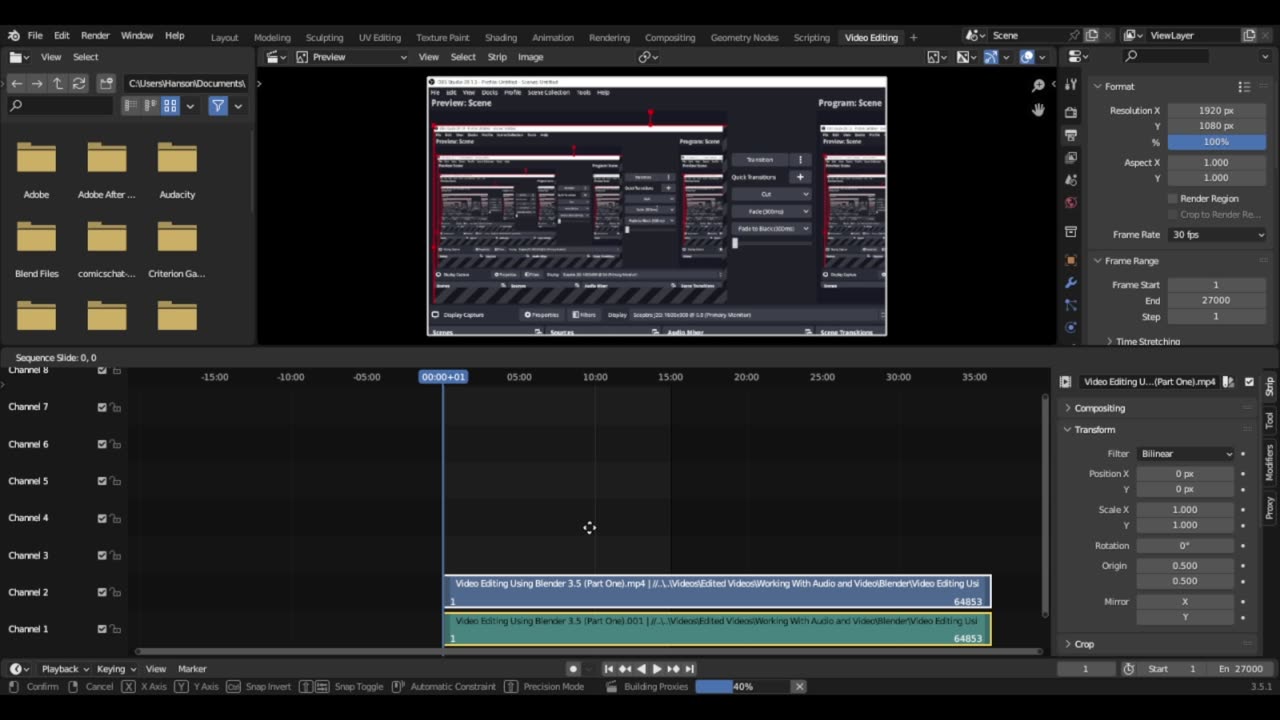1280x720 pixels.
Task: Toggle the Show Gizmo button in preview header
Action: pos(991,57)
